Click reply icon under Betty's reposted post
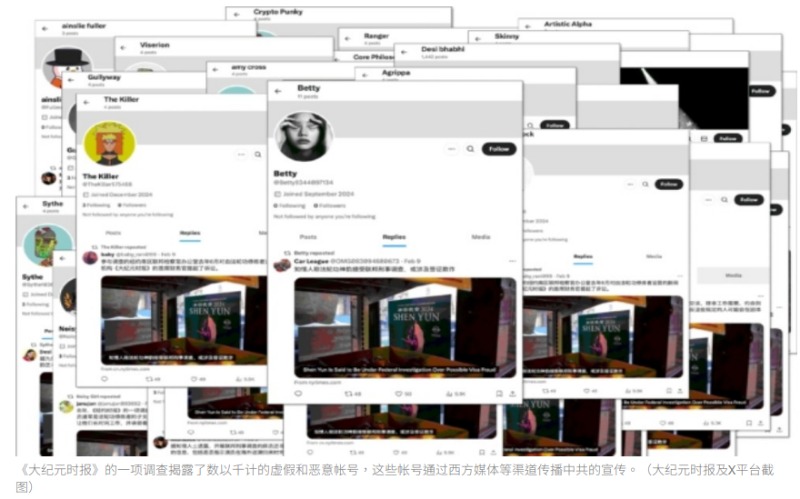Image resolution: width=800 pixels, height=499 pixels. tap(298, 393)
